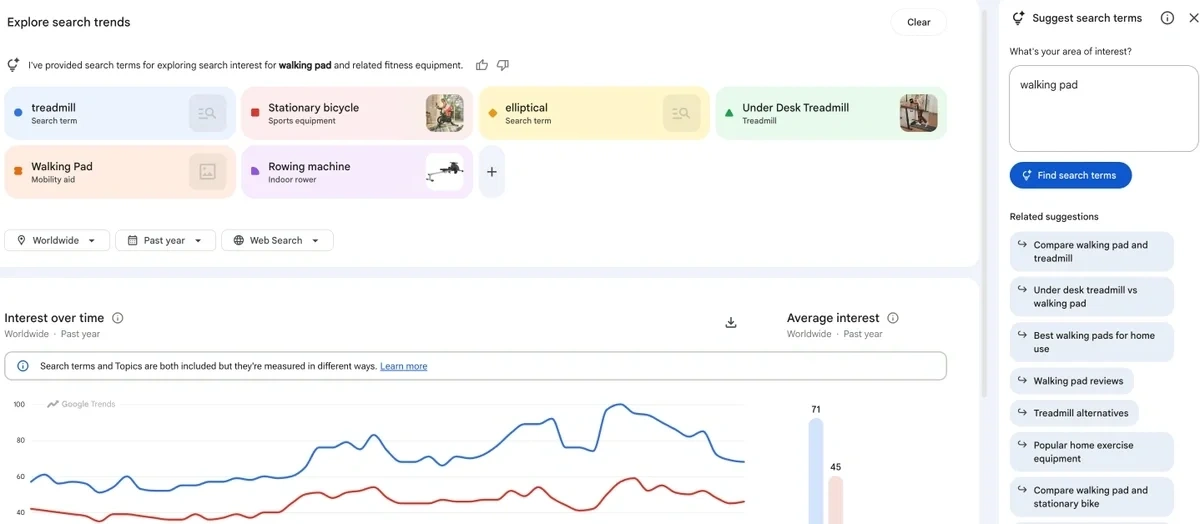Open the Worldwide region dropdown
Screen dimensions: 1200x524
[57, 240]
